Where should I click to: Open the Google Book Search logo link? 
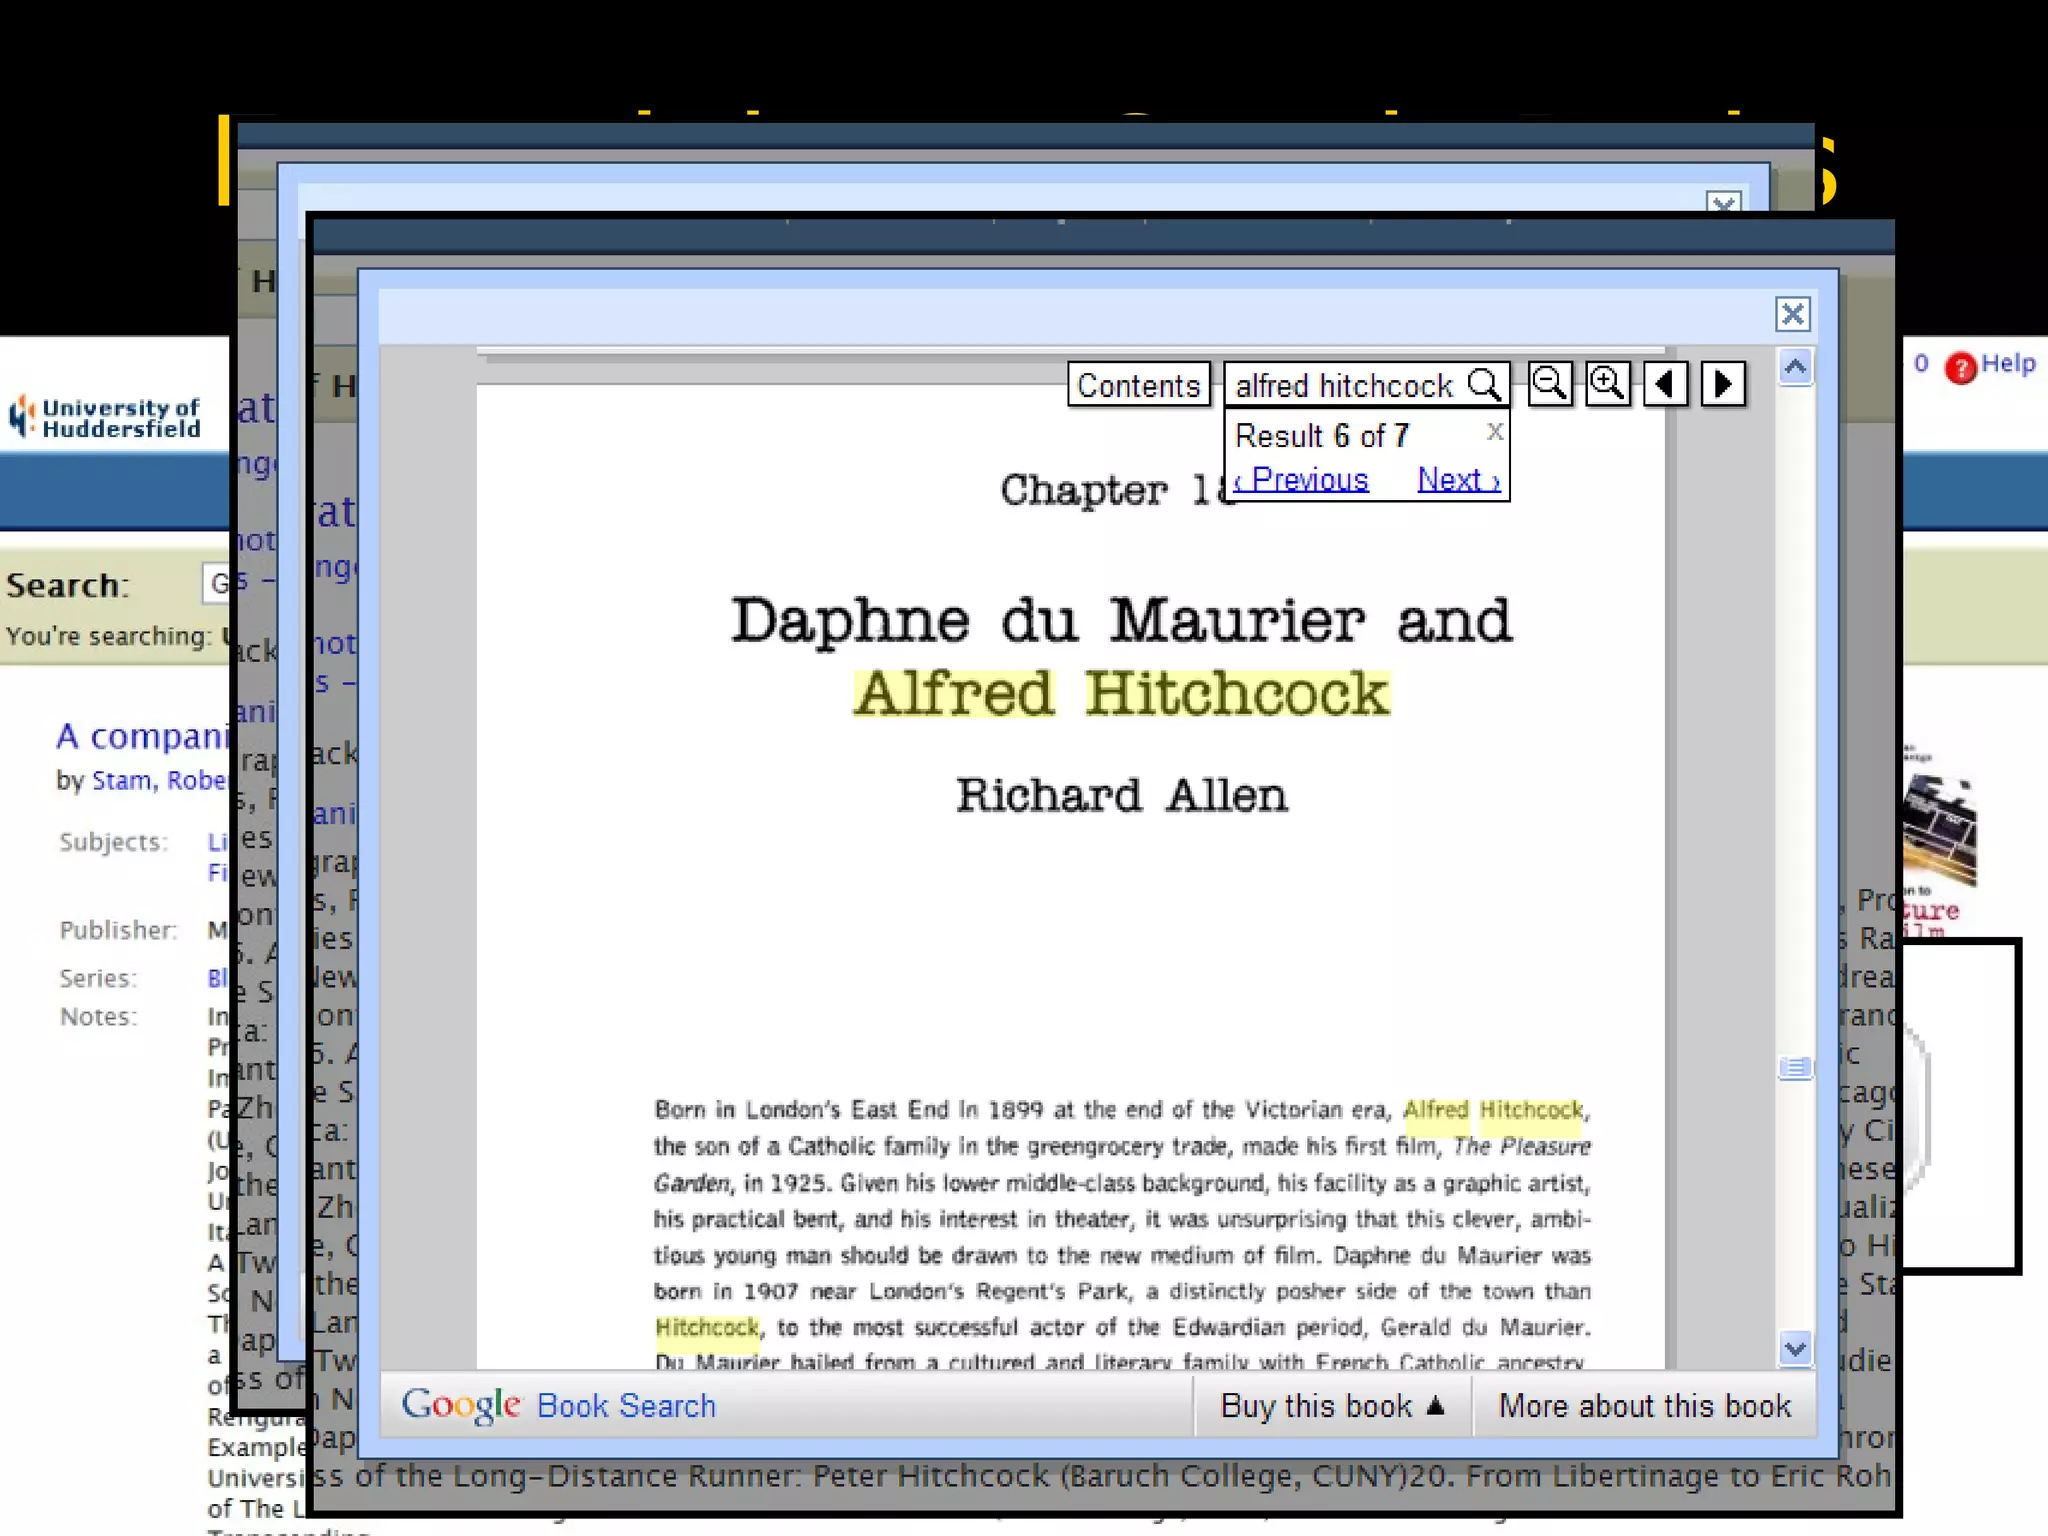point(559,1406)
